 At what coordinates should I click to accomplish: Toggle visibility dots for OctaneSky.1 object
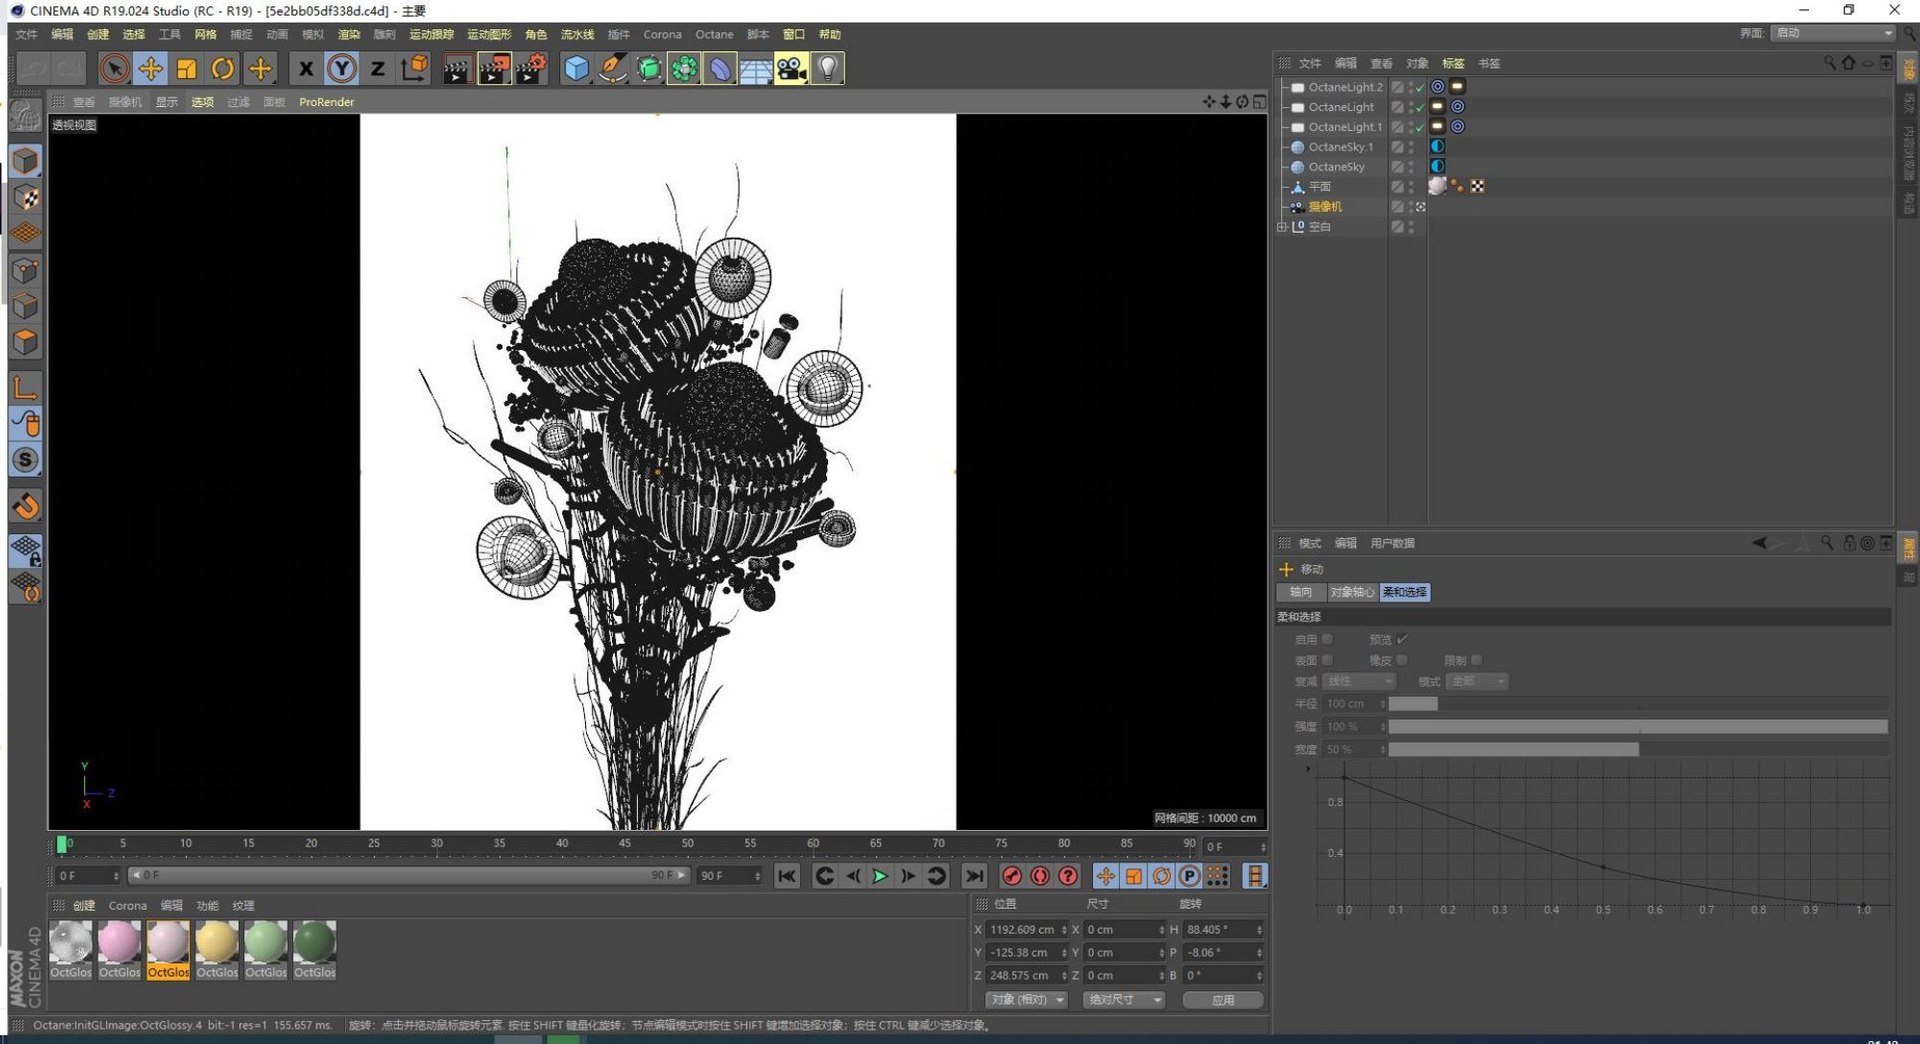coord(1411,147)
